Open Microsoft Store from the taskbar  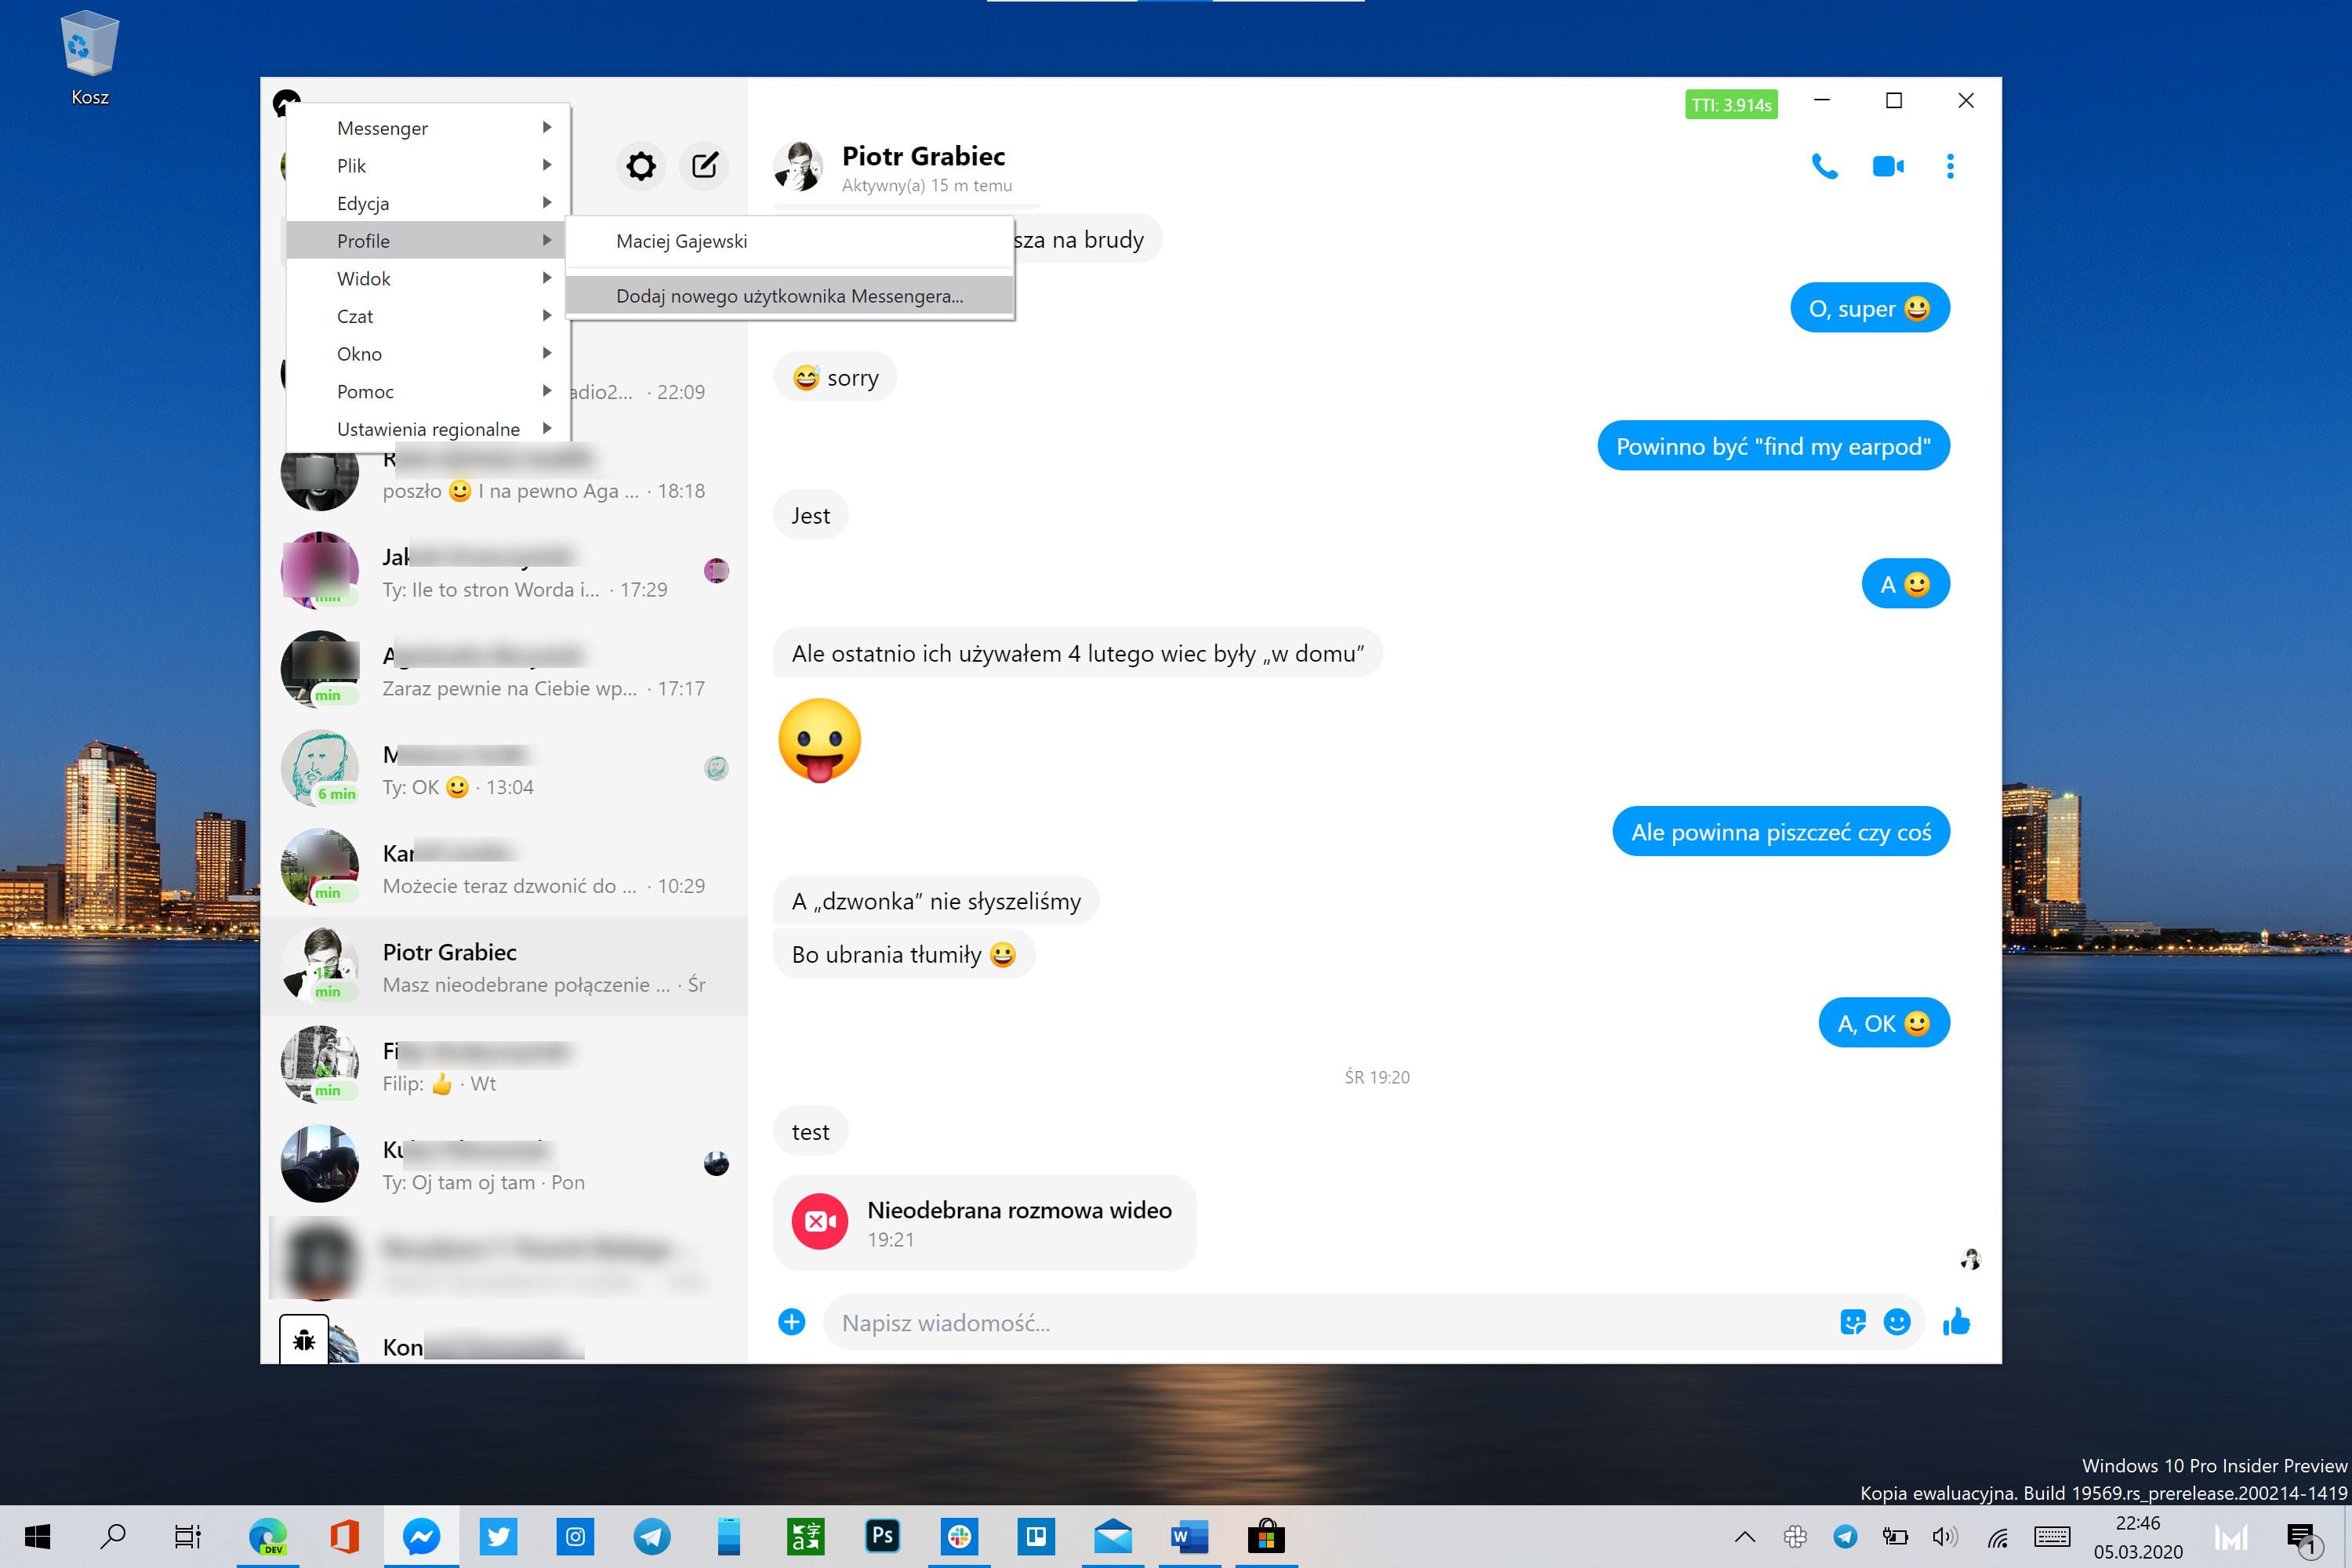pos(1266,1536)
